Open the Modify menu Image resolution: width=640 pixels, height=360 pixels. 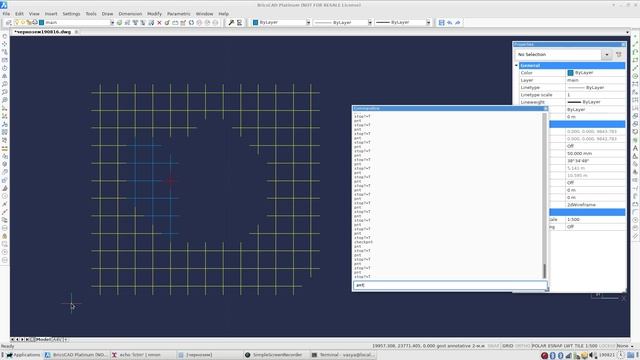pyautogui.click(x=154, y=14)
